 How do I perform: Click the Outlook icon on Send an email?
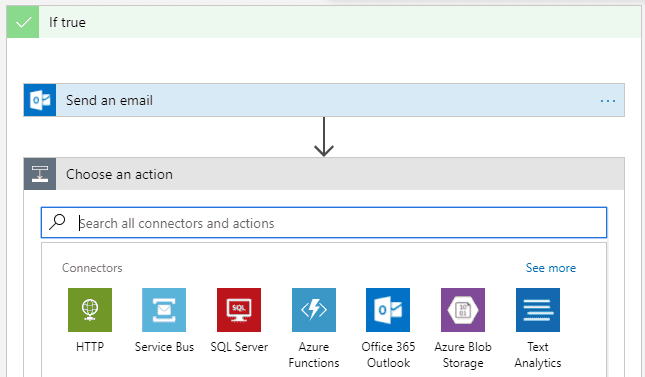point(40,100)
